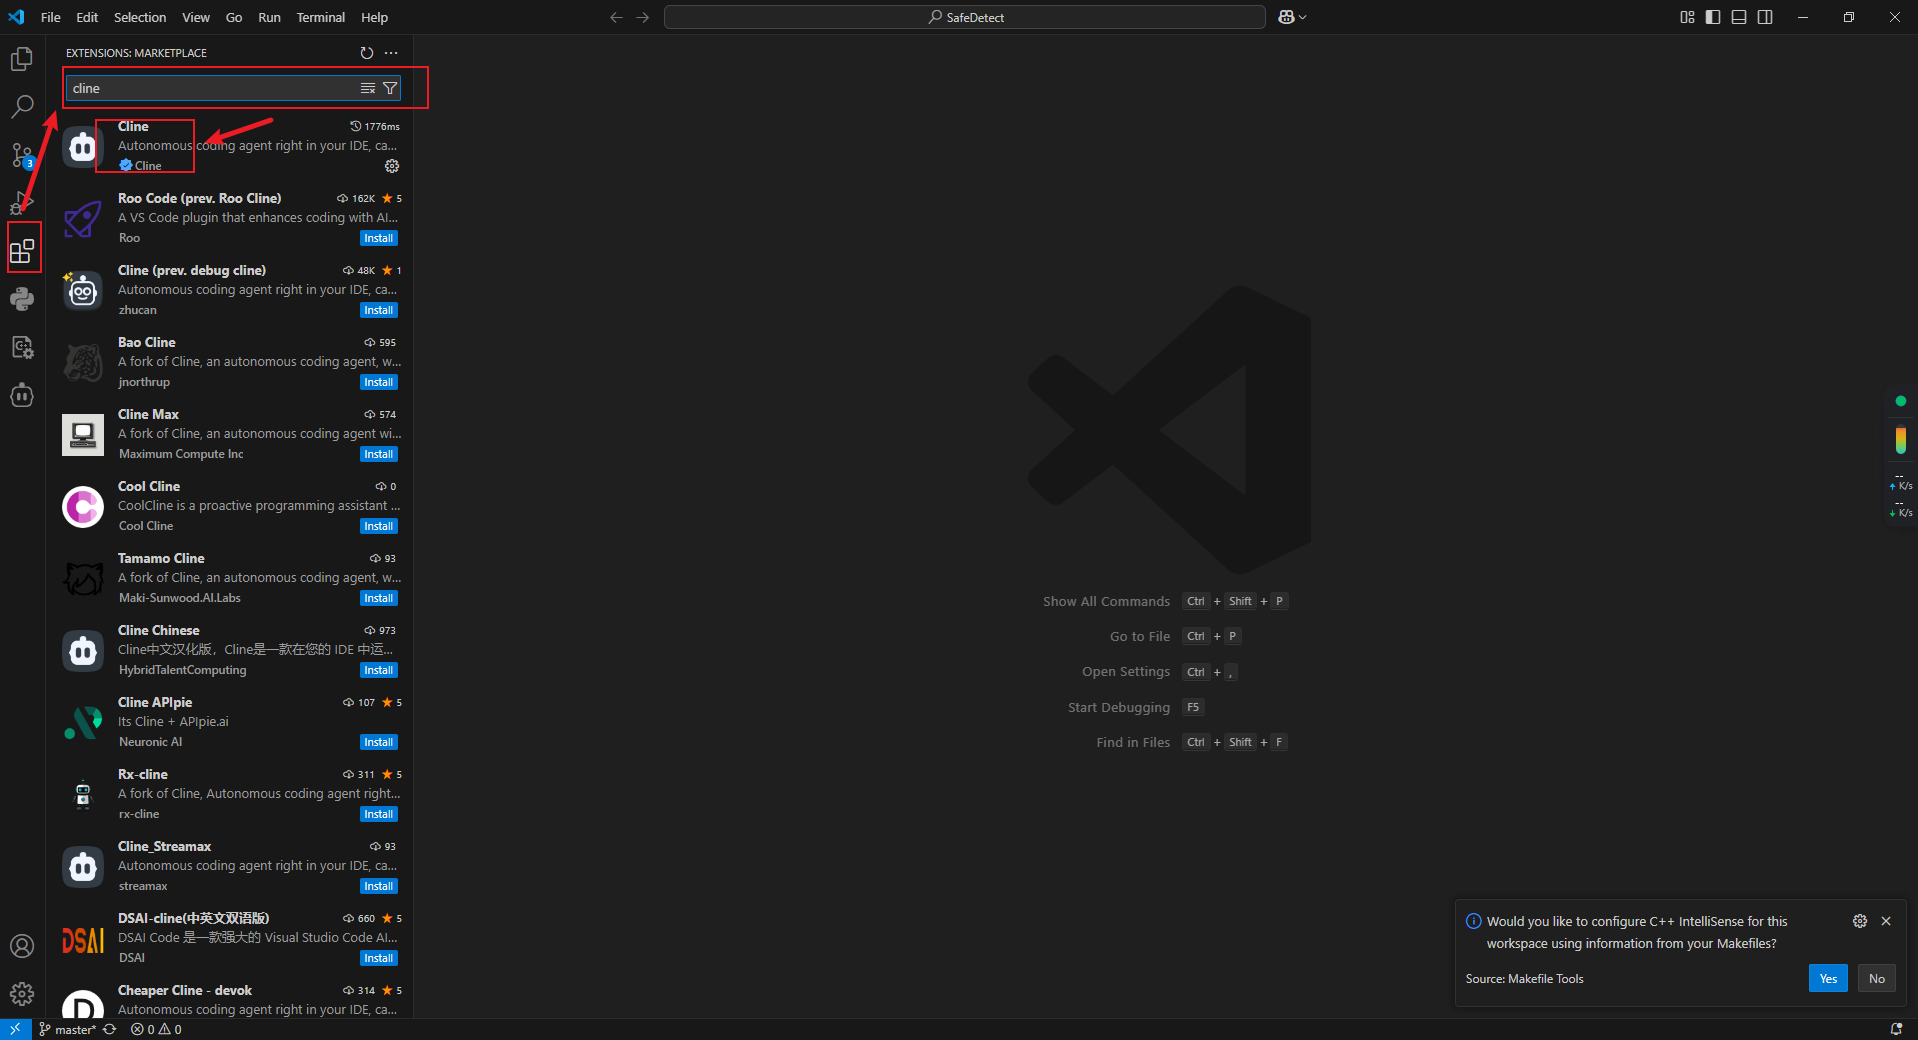Toggle the bottom panel
This screenshot has width=1918, height=1040.
[x=1739, y=17]
